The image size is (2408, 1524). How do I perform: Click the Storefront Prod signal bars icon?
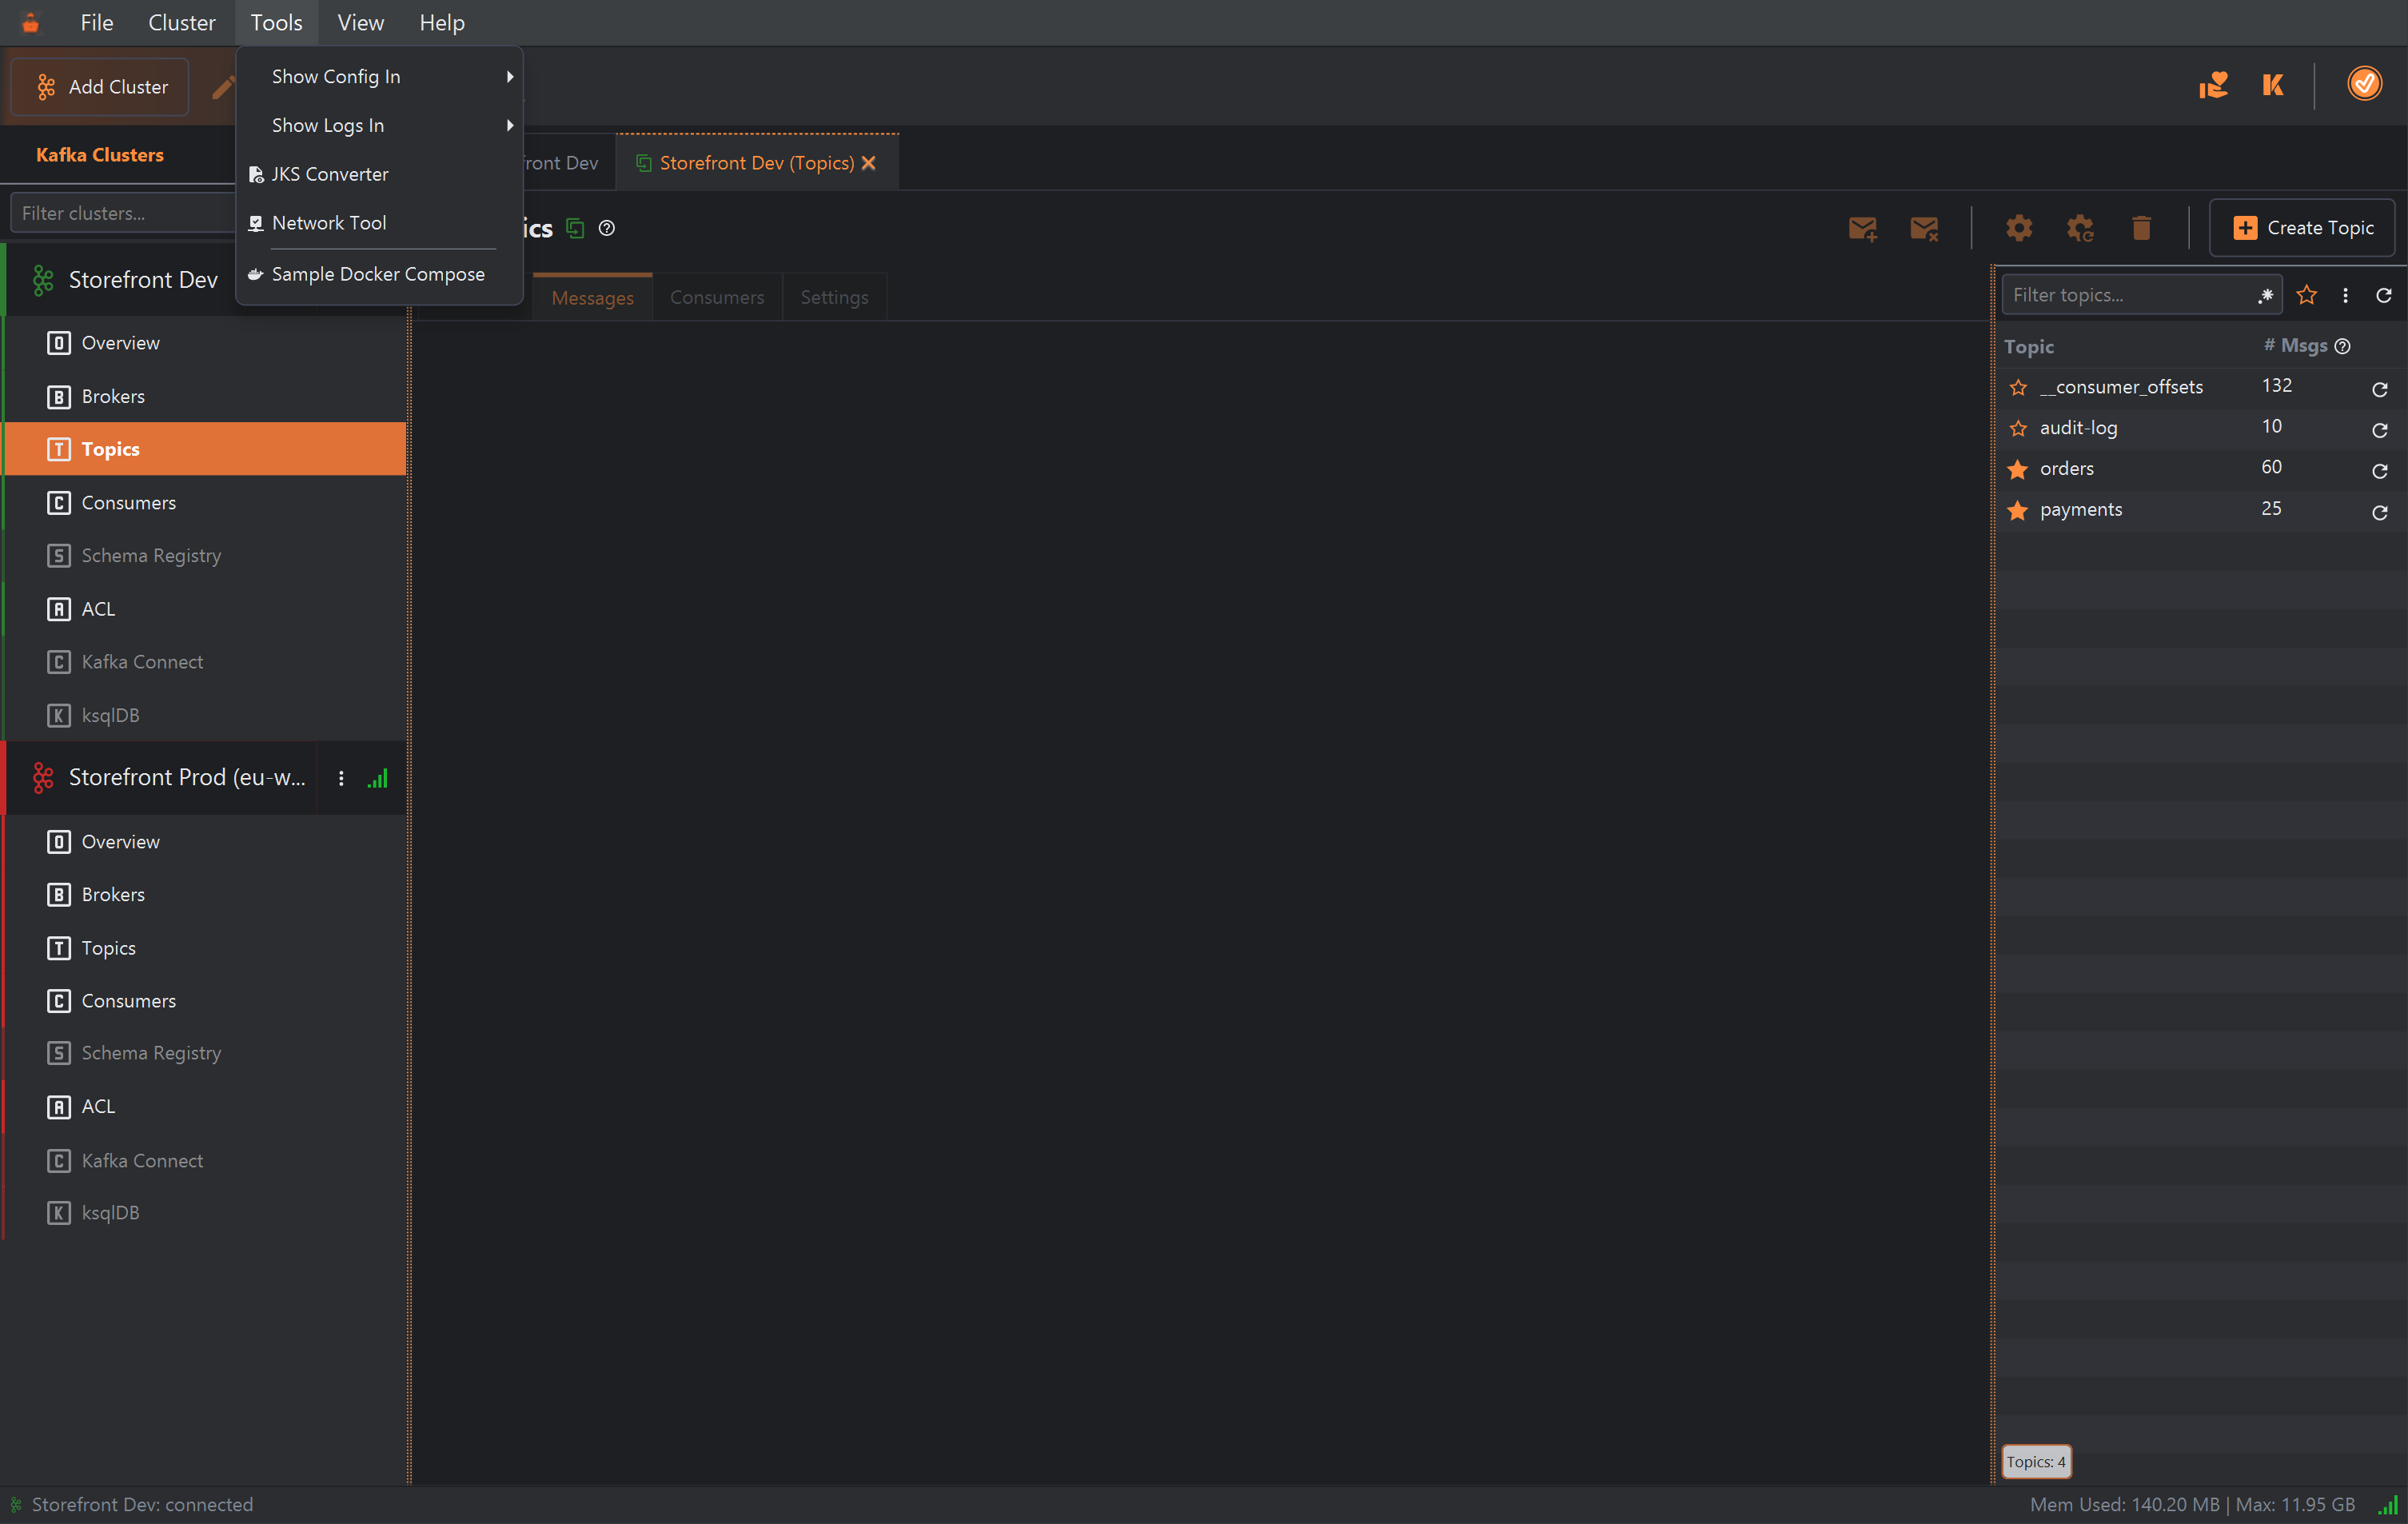click(x=378, y=778)
